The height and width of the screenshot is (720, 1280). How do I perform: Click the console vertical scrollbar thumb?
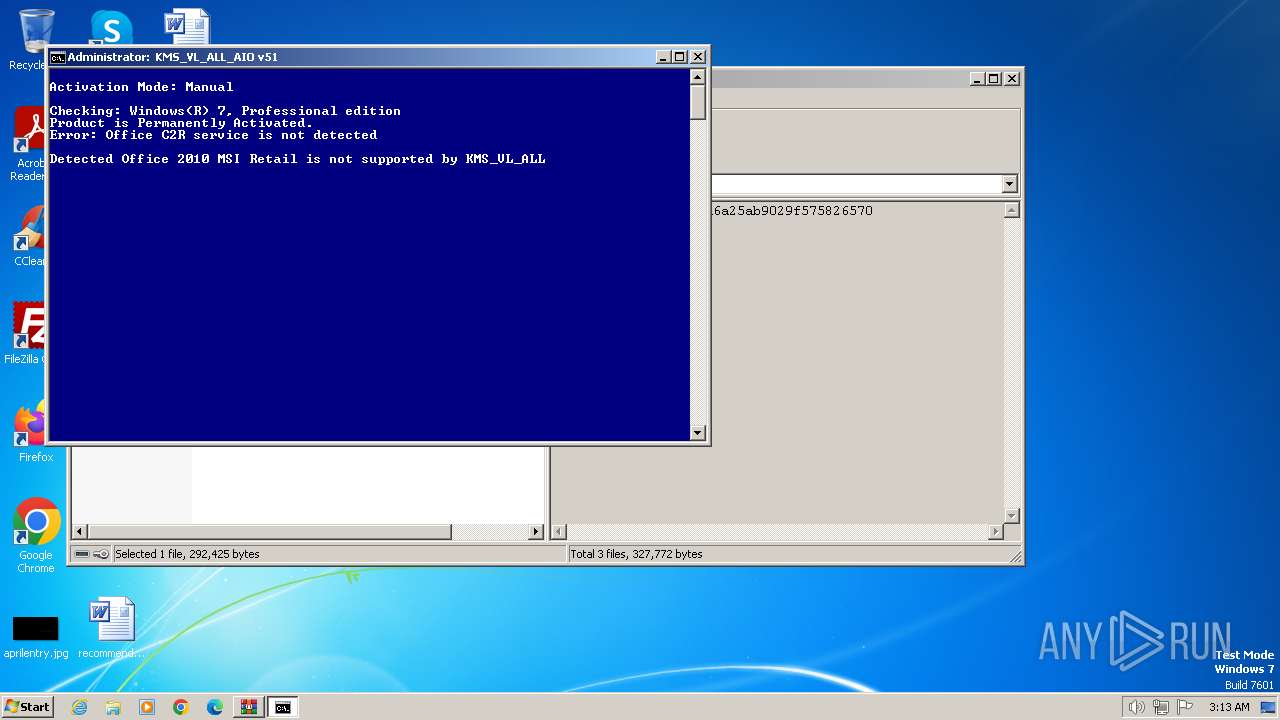click(x=698, y=102)
